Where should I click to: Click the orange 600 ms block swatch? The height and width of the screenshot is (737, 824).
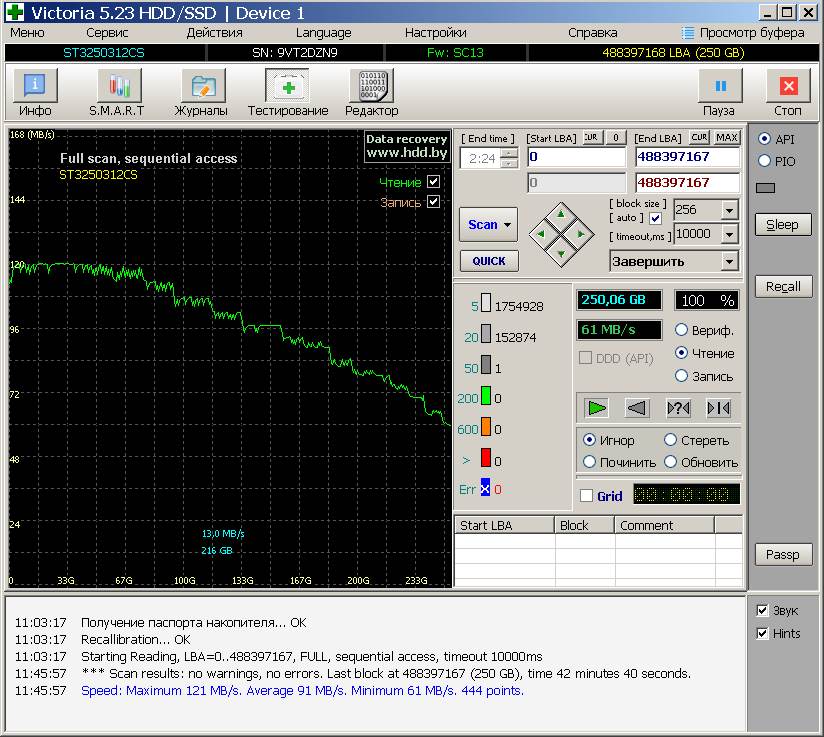click(486, 426)
